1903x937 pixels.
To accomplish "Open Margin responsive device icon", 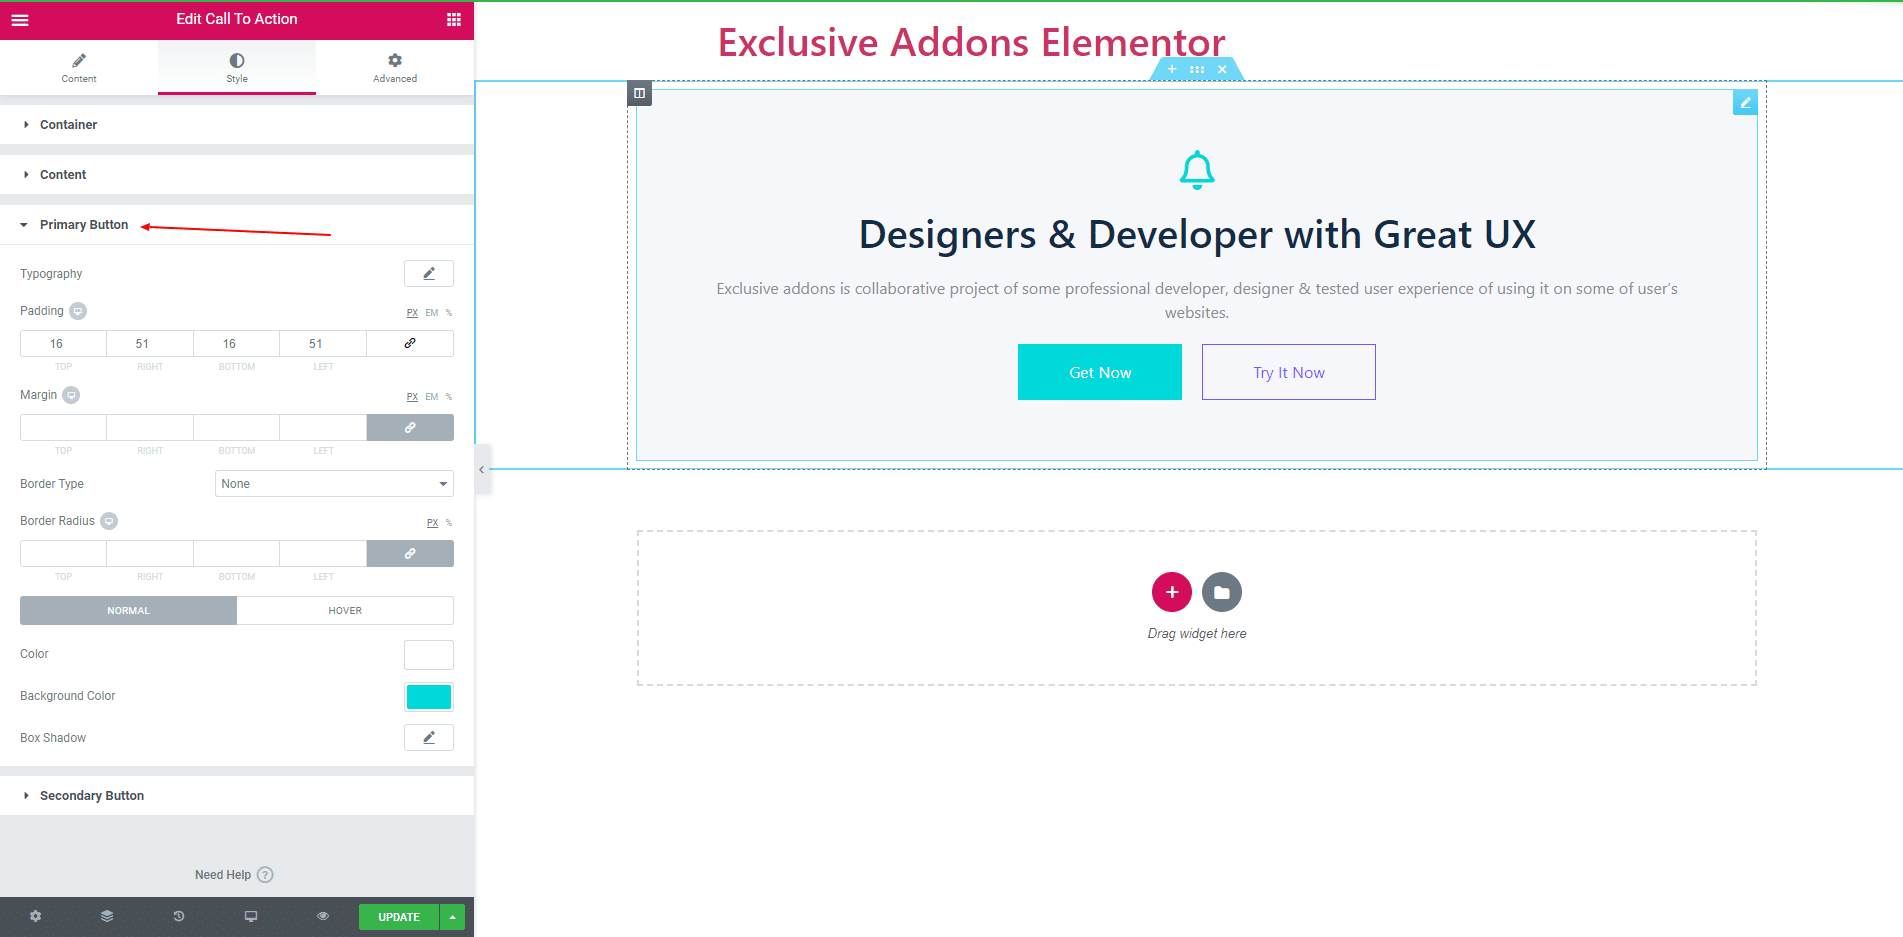I will tap(71, 395).
